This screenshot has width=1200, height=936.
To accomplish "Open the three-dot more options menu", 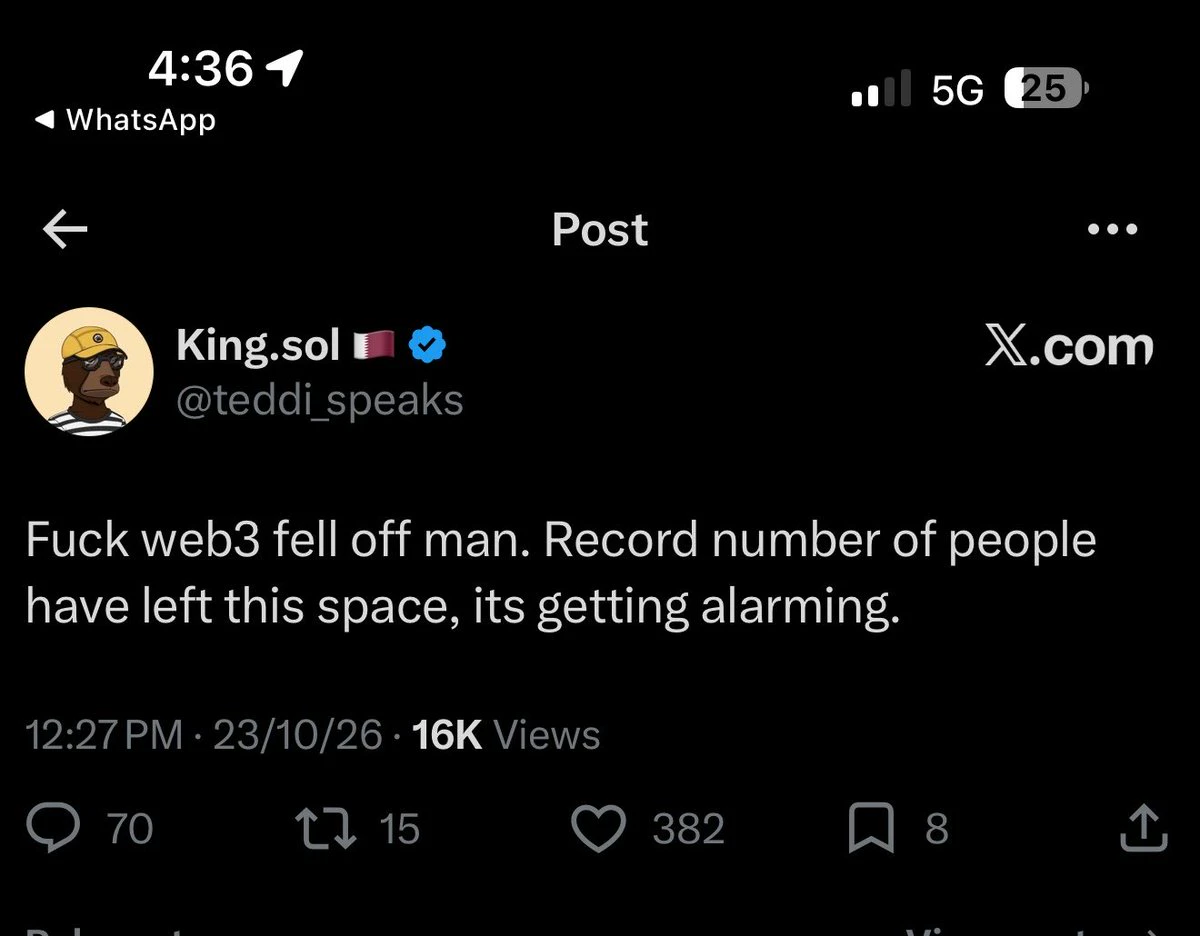I will 1112,230.
